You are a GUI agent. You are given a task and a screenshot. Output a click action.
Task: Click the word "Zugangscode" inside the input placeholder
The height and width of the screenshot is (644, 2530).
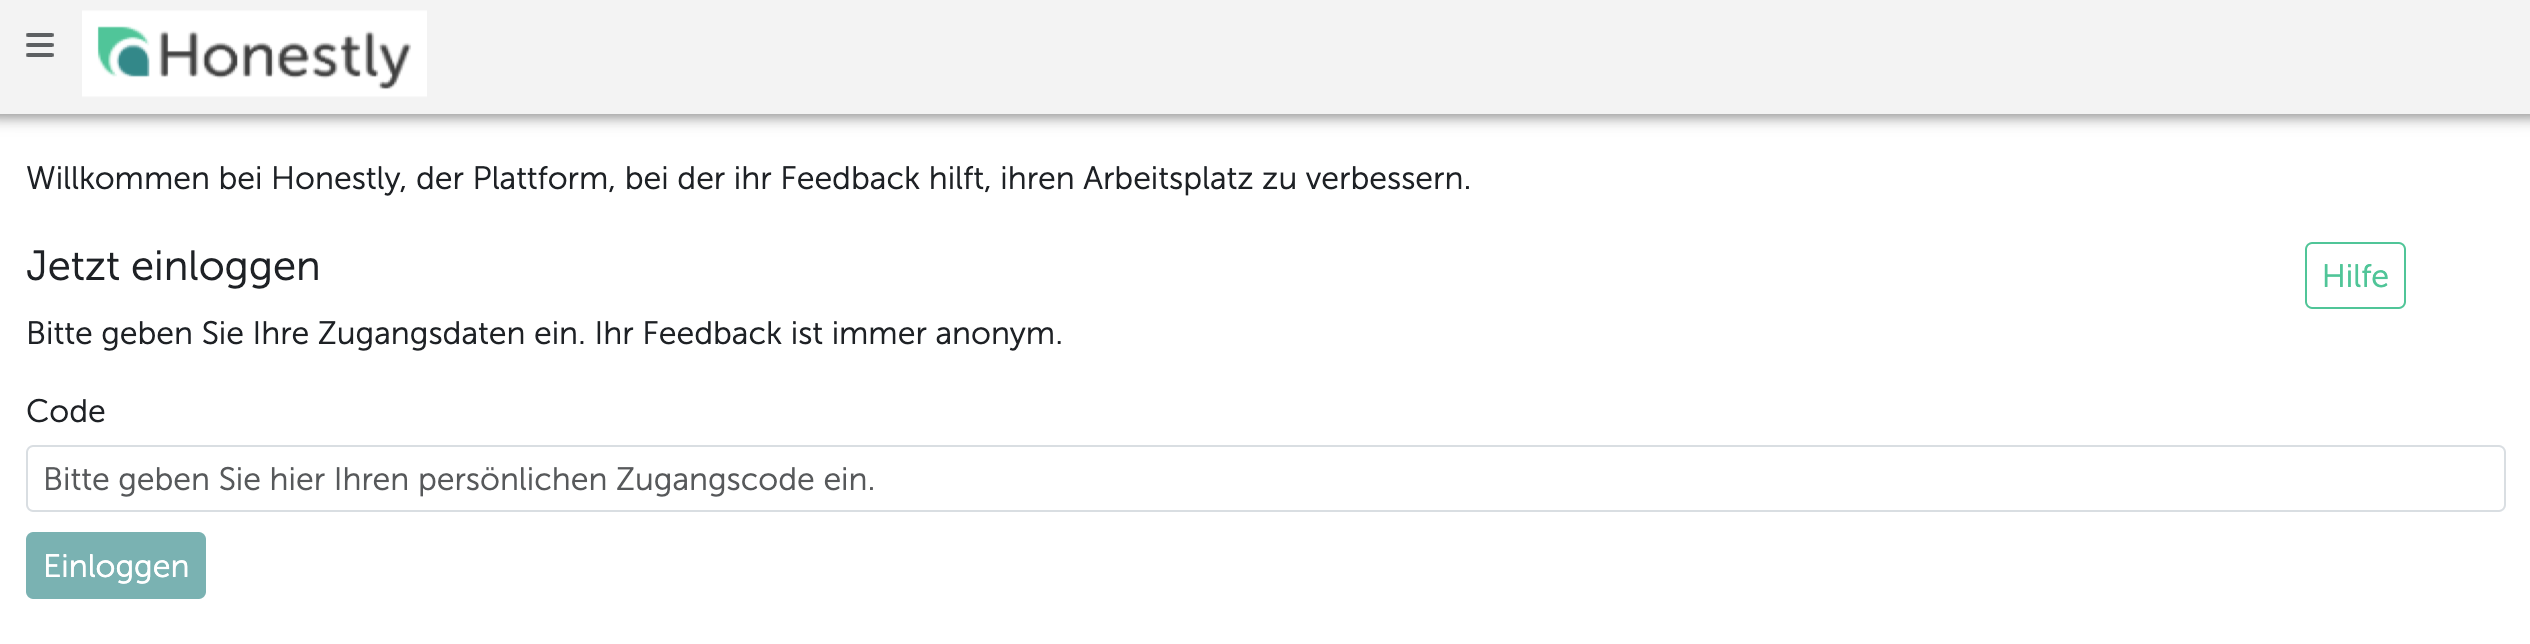tap(715, 480)
